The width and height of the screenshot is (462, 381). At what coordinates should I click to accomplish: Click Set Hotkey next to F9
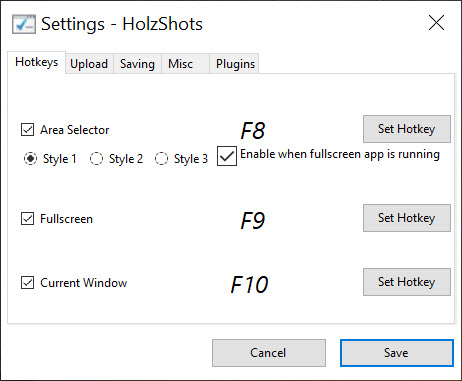[x=407, y=218]
